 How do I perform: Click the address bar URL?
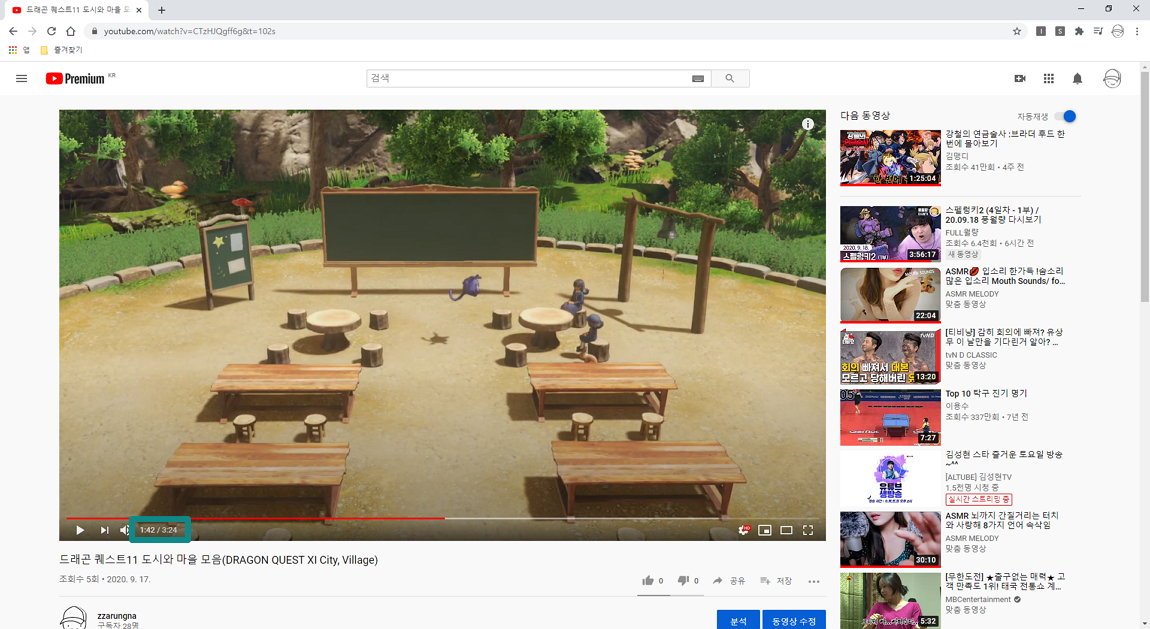pyautogui.click(x=189, y=32)
